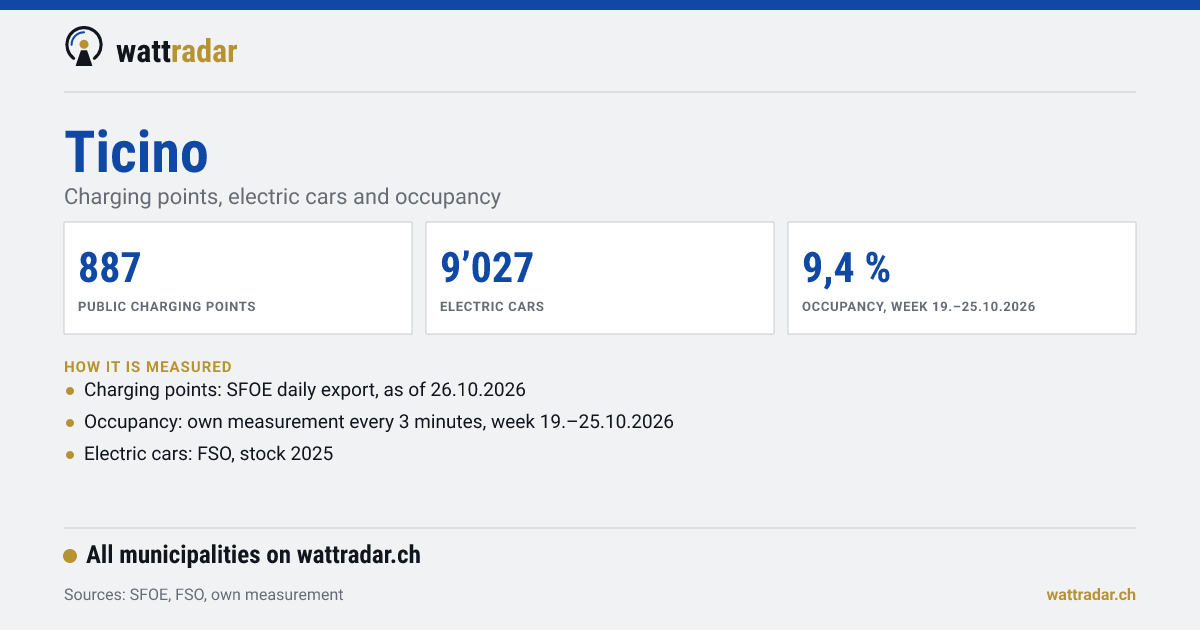Click the number 887

tap(110, 268)
